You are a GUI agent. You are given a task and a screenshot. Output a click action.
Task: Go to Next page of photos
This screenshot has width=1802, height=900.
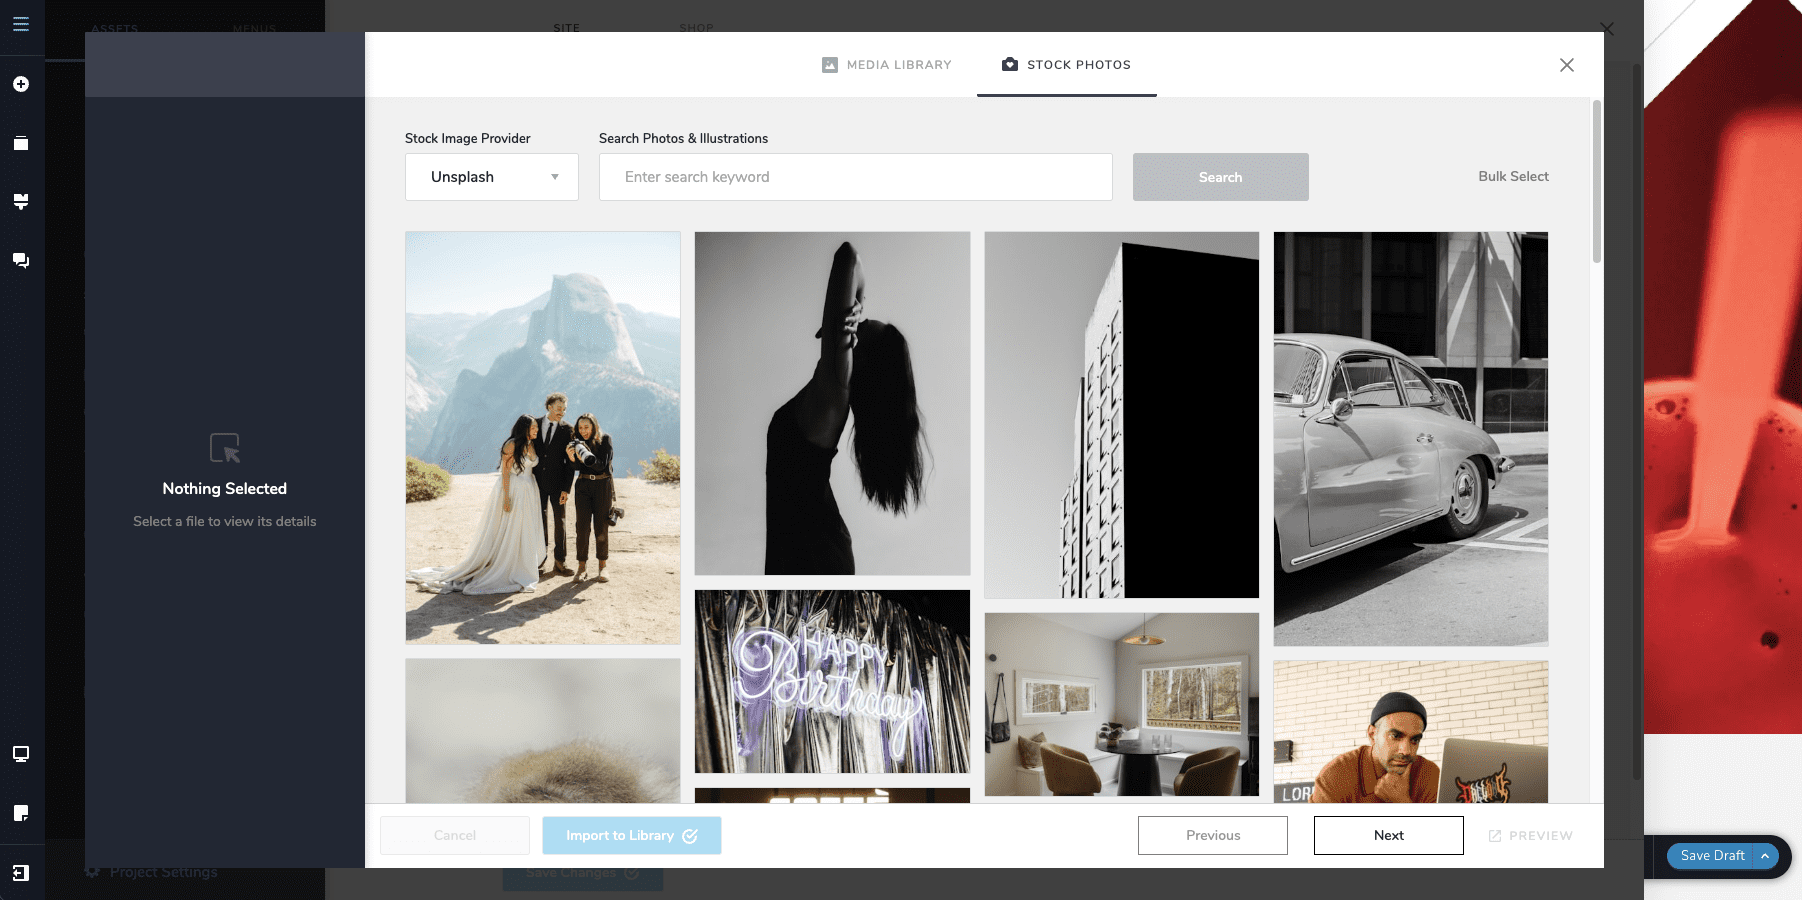[1389, 835]
